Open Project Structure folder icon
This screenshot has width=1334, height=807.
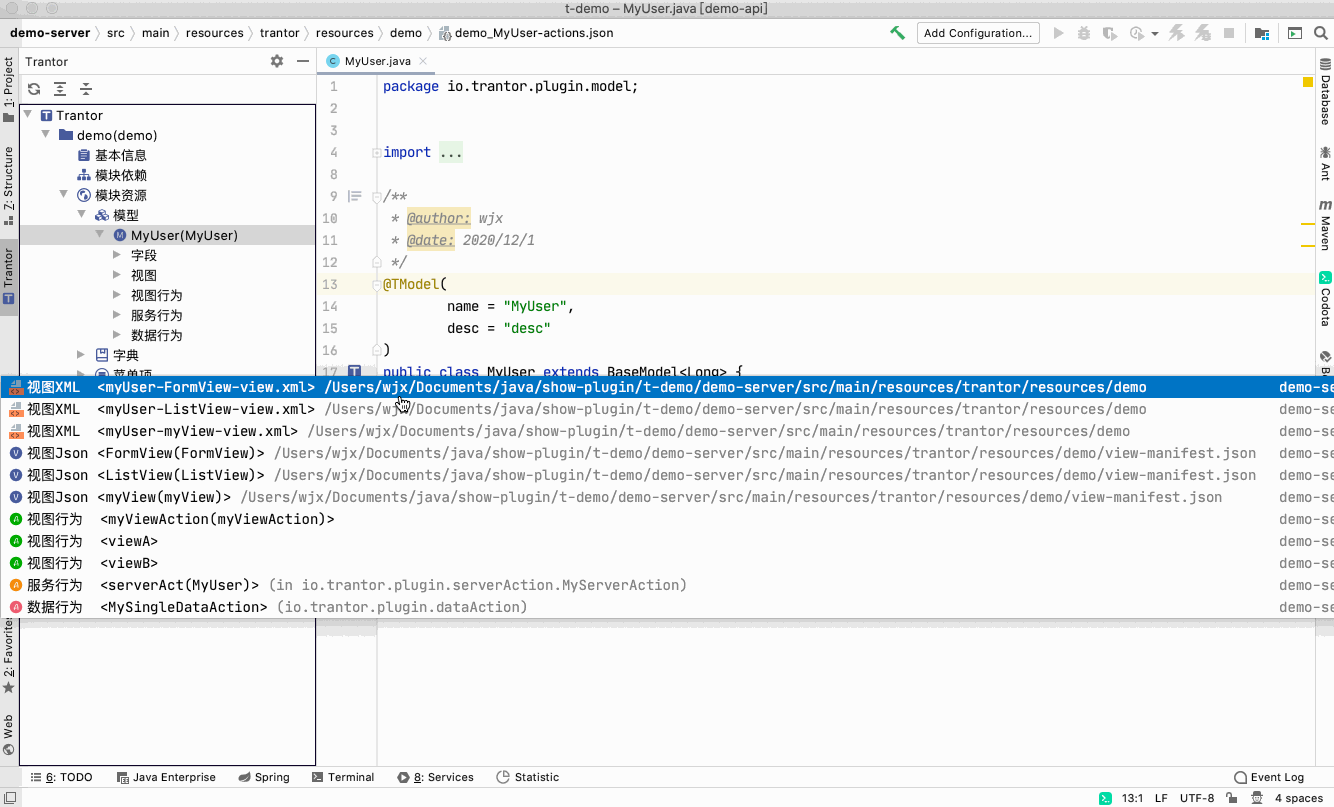(x=1262, y=33)
